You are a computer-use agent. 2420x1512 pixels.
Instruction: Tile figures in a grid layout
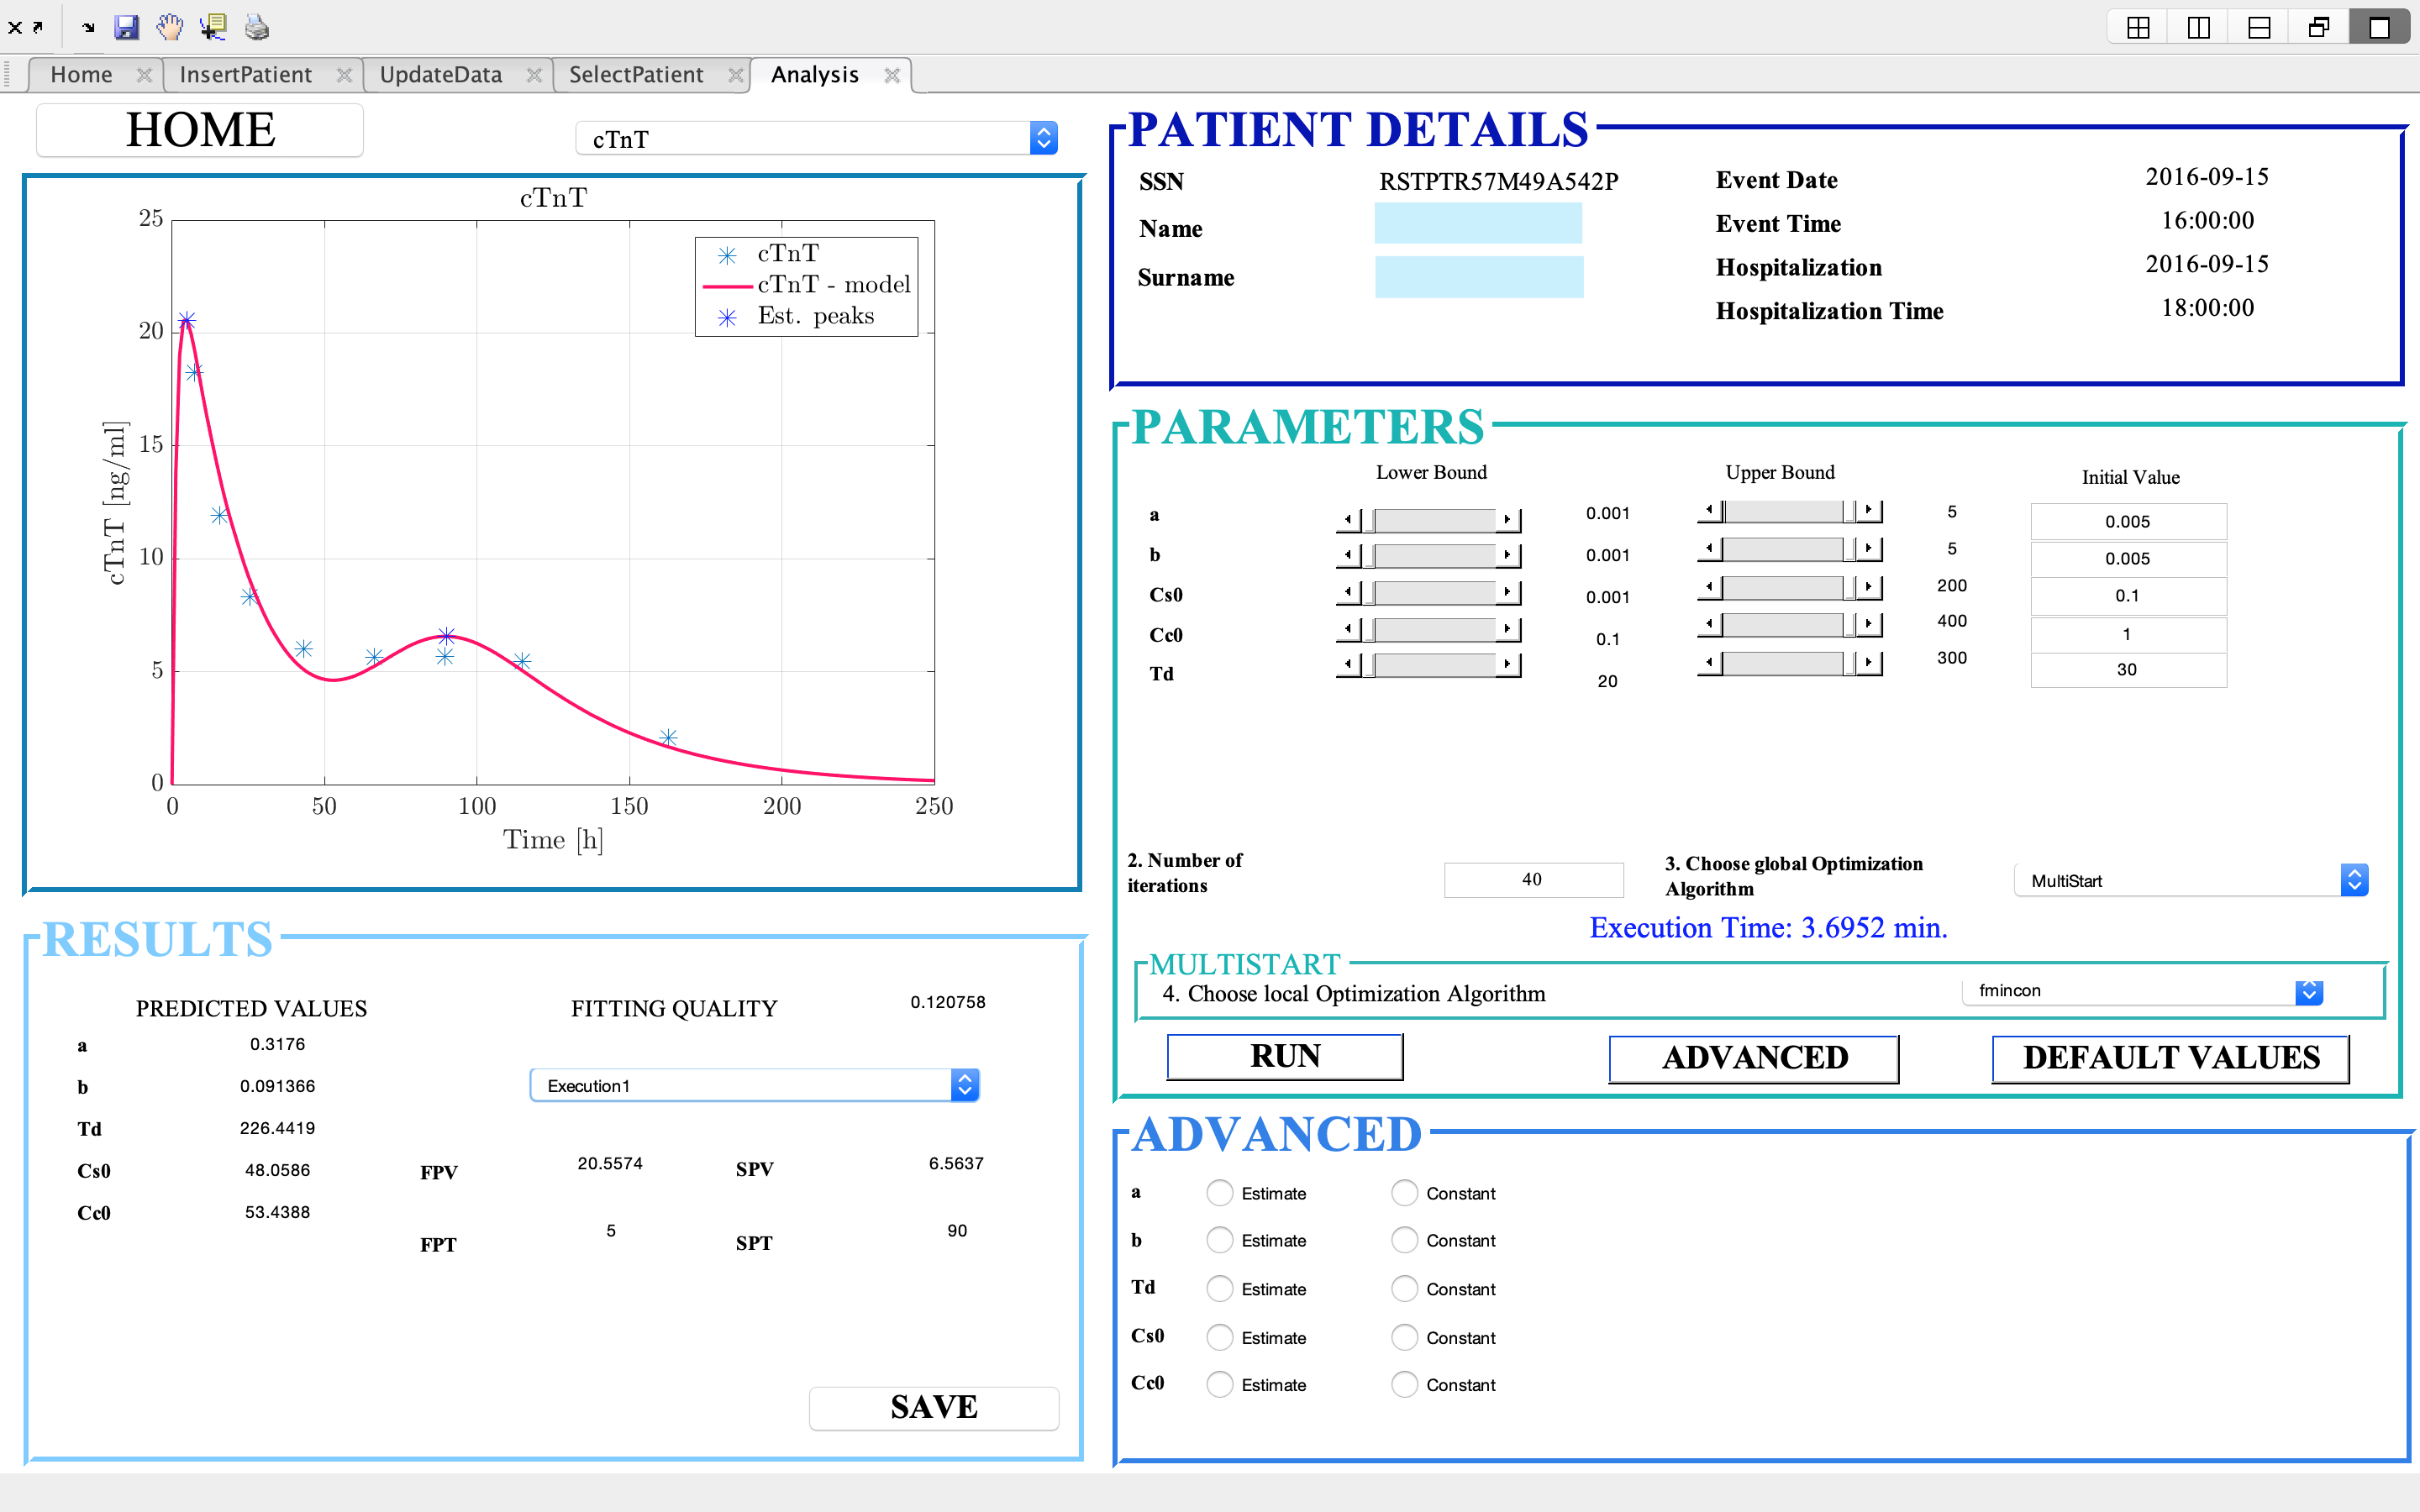tap(2138, 28)
